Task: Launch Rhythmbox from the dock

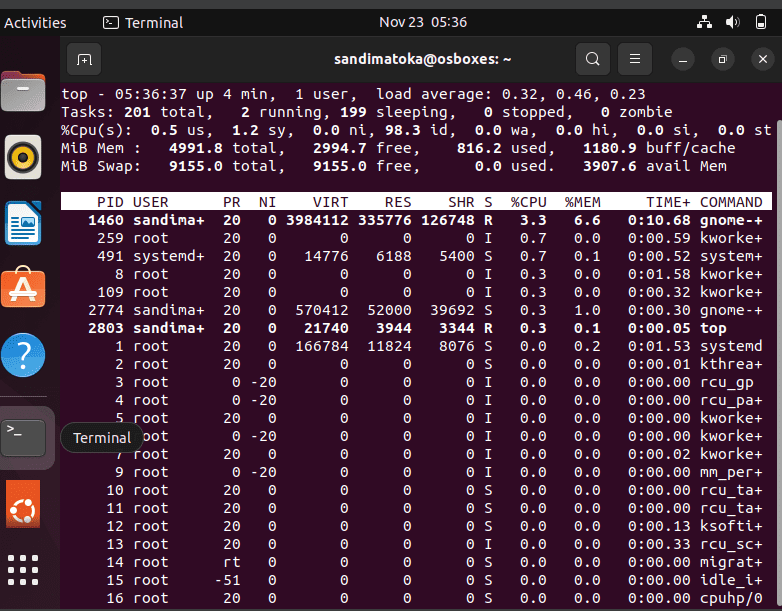Action: [x=23, y=157]
